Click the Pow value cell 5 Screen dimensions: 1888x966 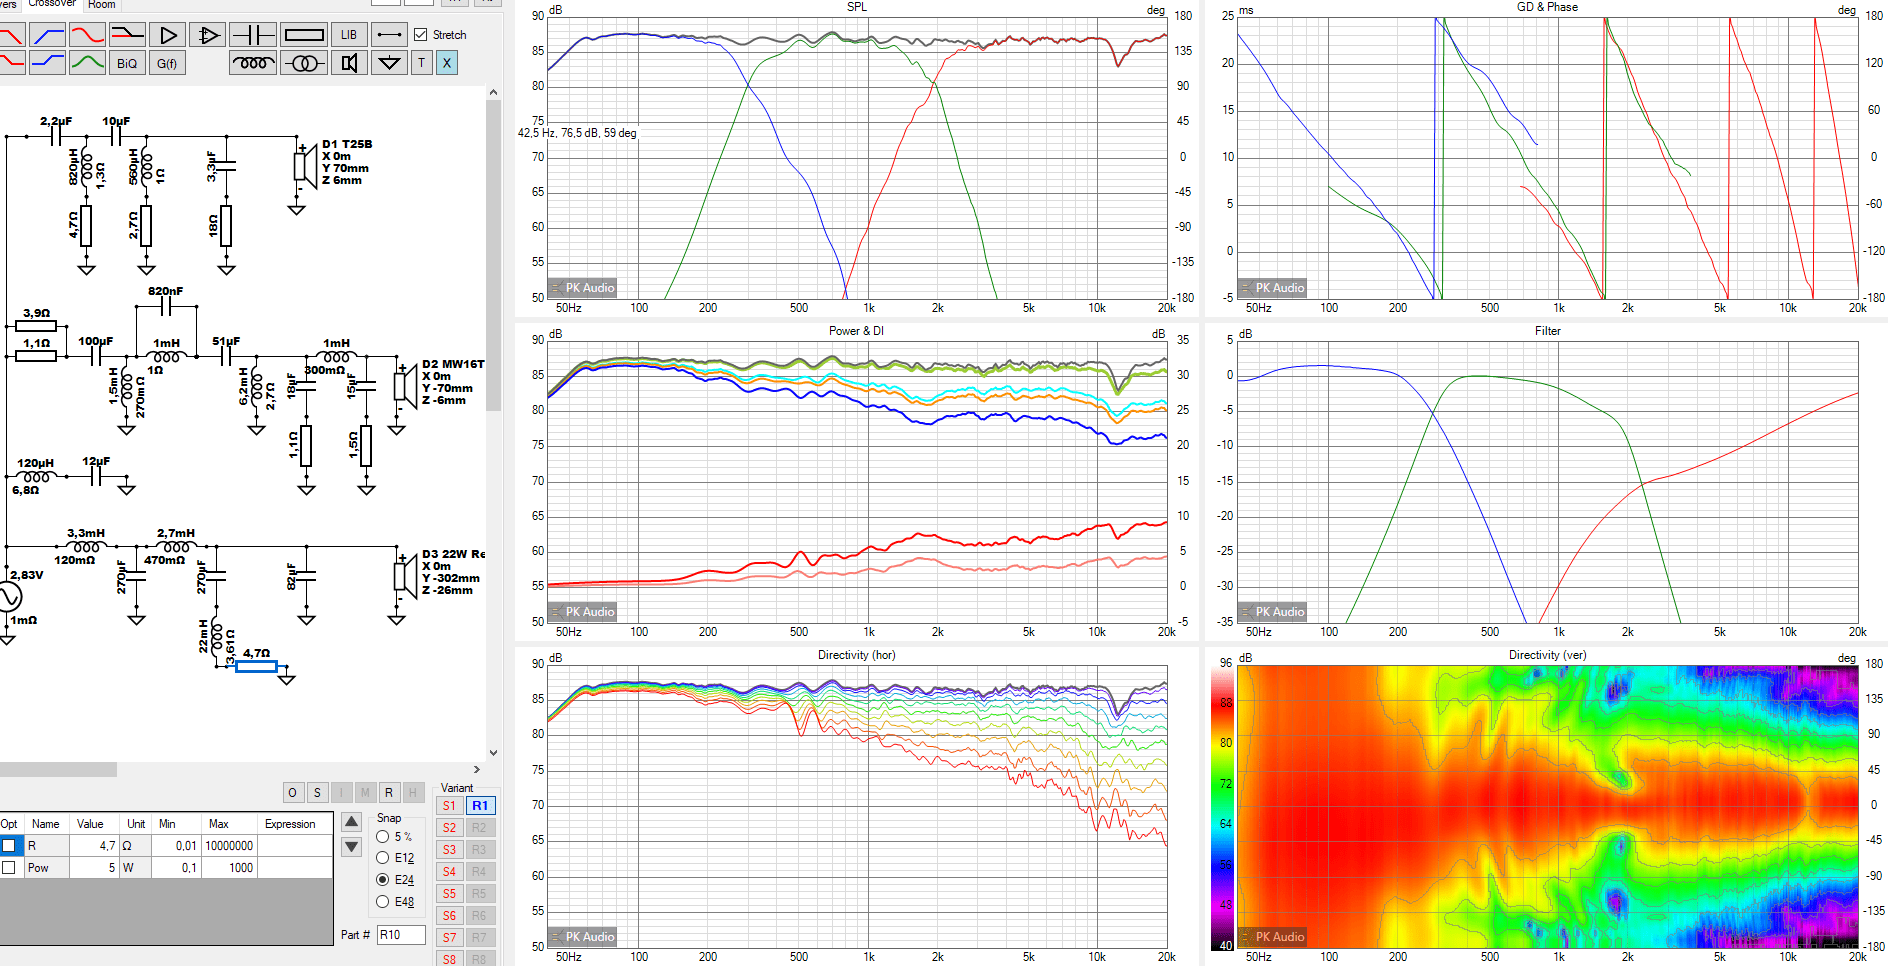95,868
